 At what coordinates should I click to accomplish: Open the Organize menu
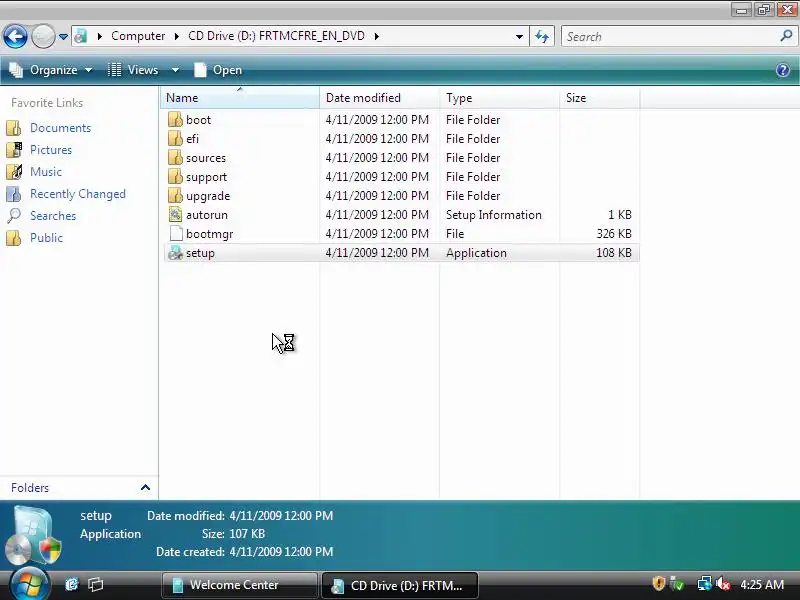51,70
